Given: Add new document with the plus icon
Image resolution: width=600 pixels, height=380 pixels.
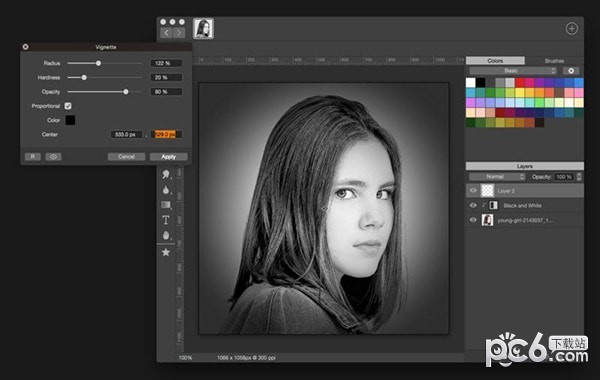Looking at the screenshot, I should tap(572, 29).
